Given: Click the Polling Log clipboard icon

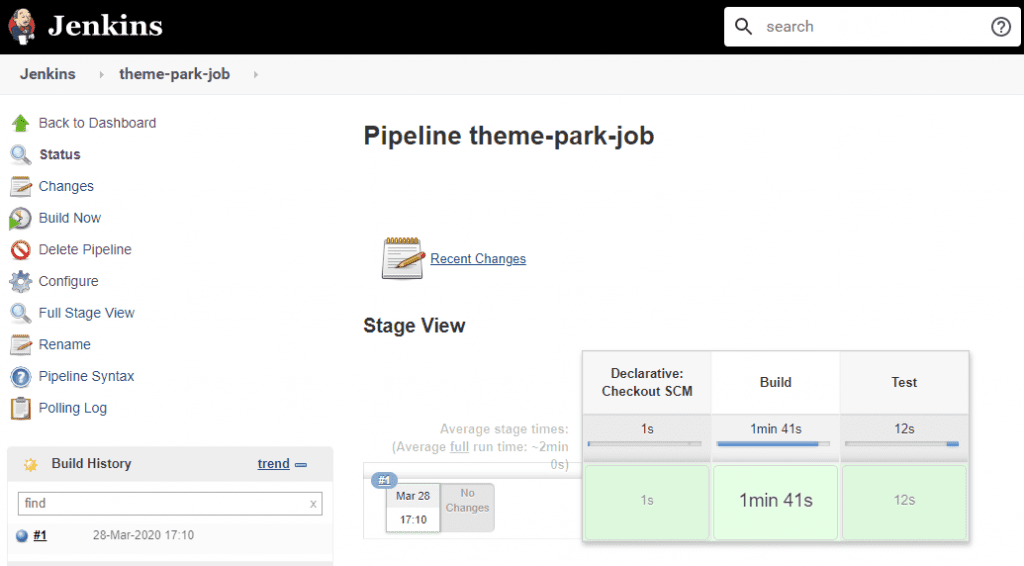Looking at the screenshot, I should [20, 408].
